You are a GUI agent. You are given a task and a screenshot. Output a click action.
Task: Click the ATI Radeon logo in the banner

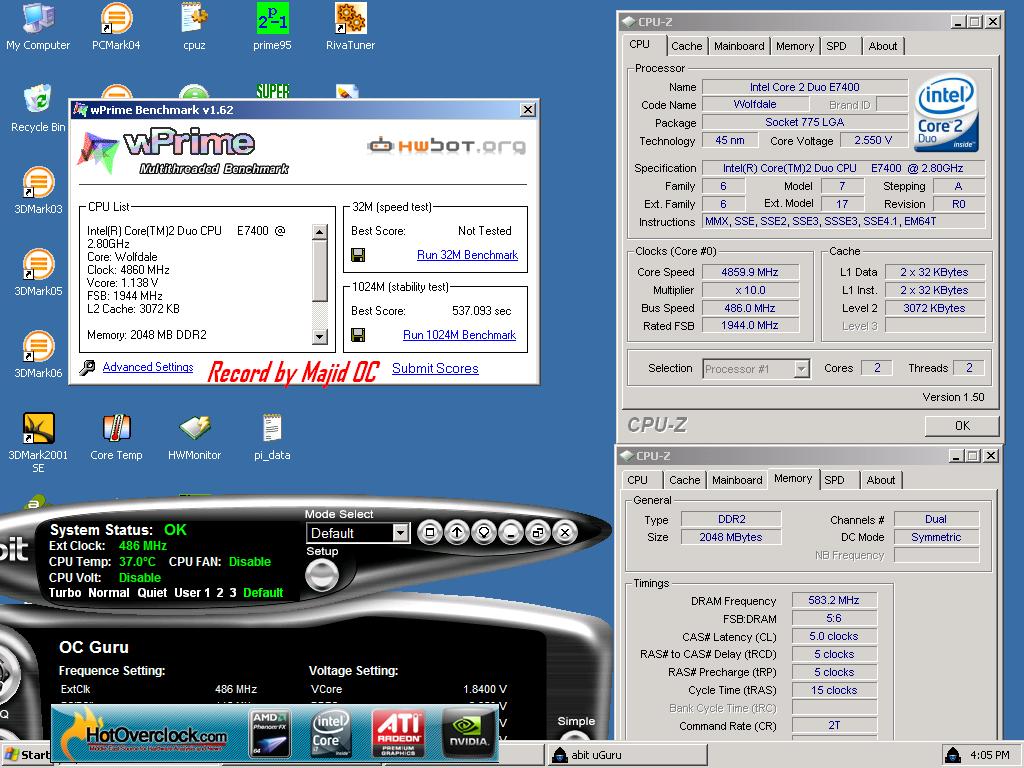[x=398, y=734]
